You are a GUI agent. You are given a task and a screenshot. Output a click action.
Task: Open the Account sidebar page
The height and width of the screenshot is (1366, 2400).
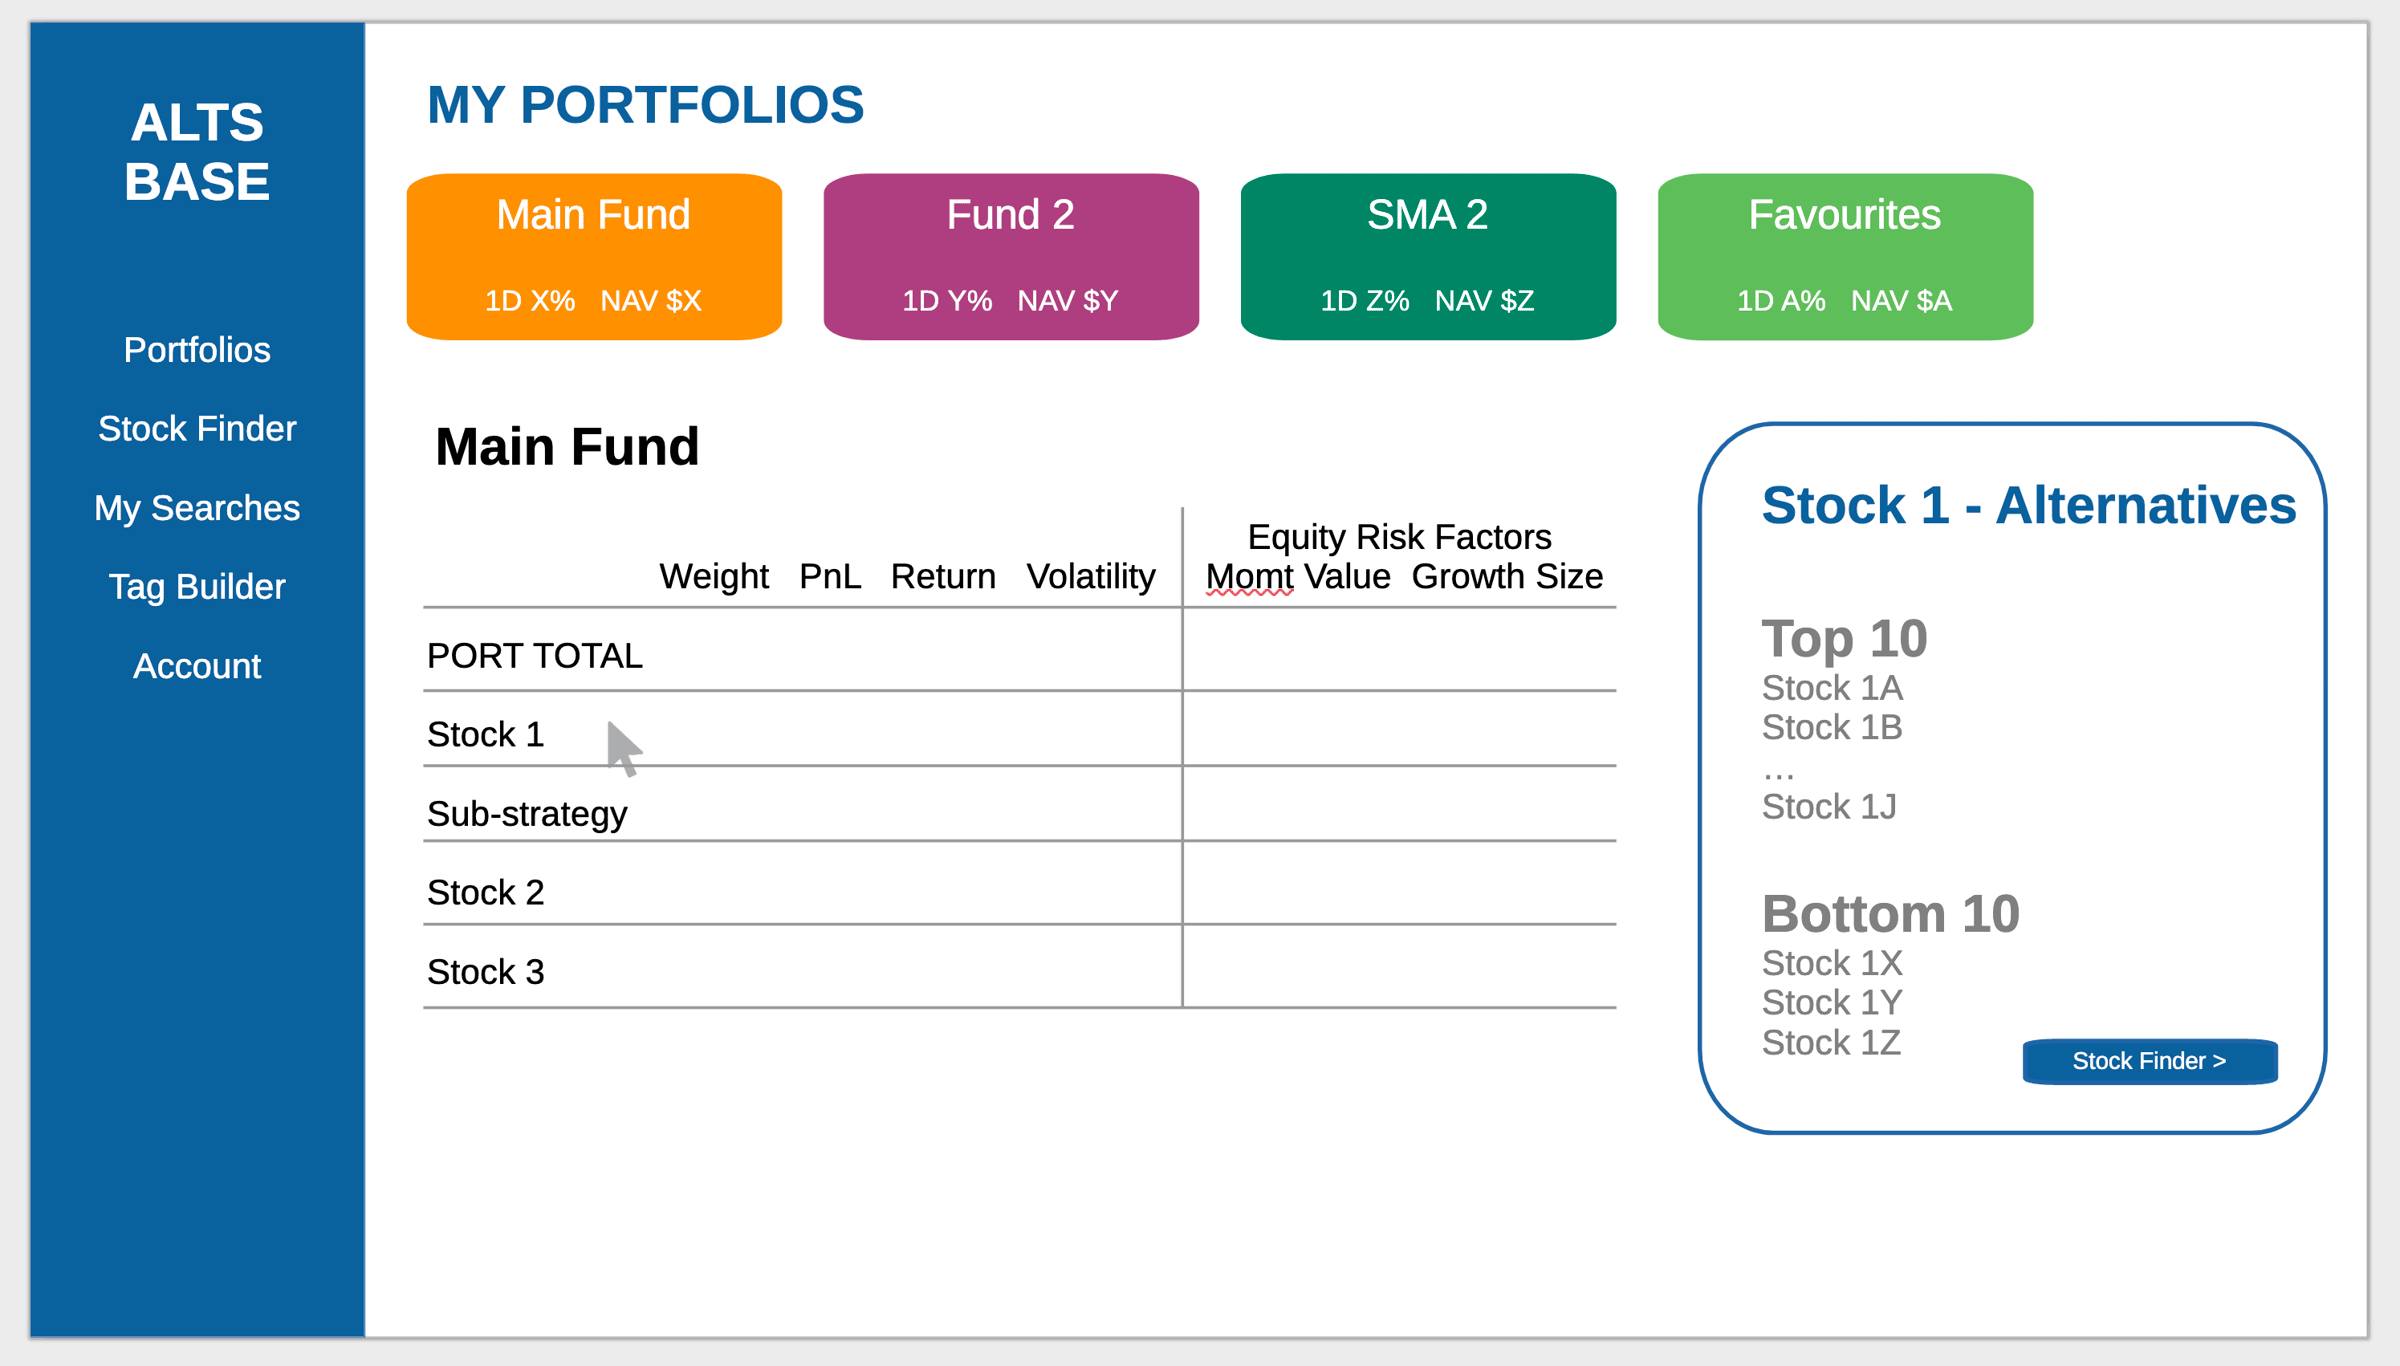click(x=197, y=666)
